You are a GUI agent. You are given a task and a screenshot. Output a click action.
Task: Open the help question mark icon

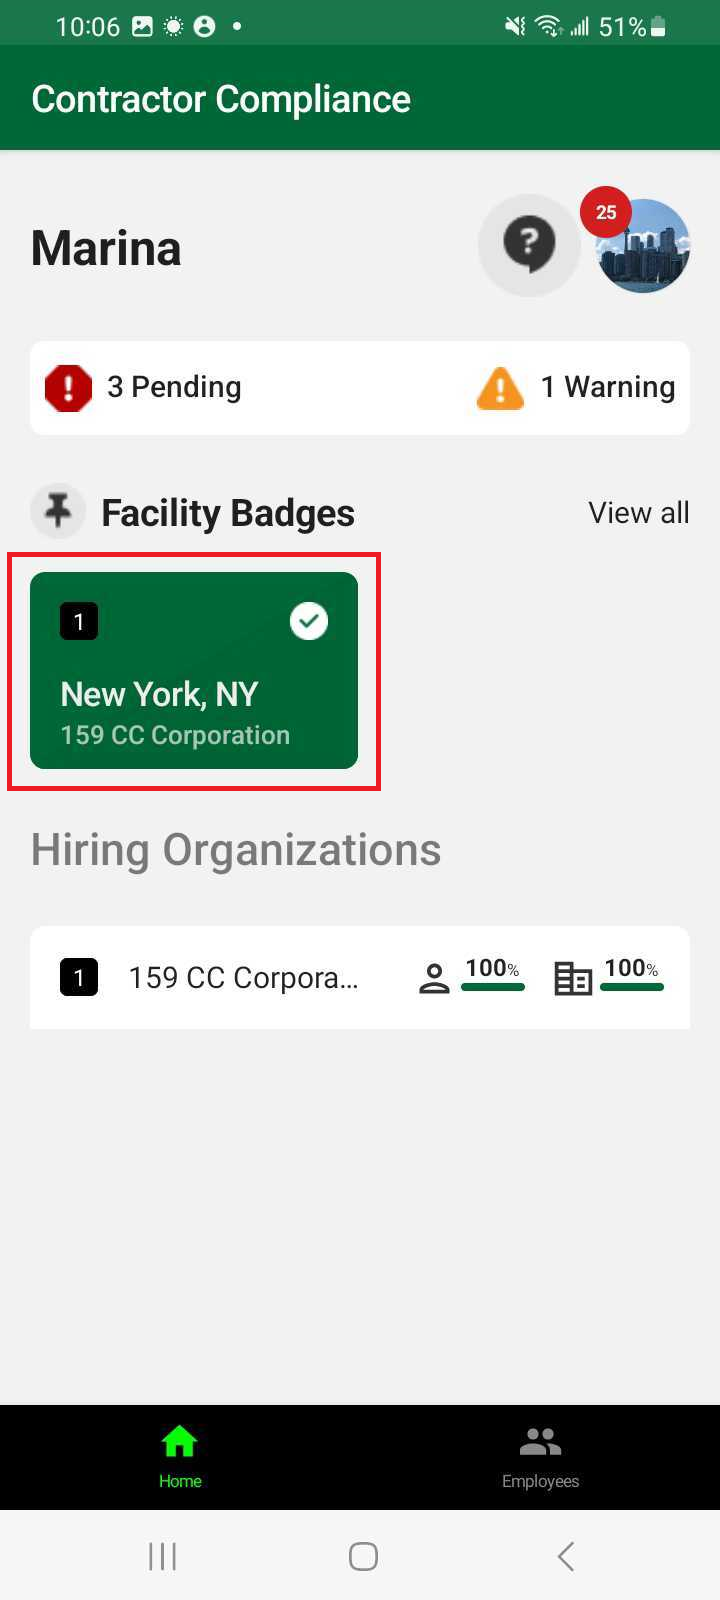[529, 245]
